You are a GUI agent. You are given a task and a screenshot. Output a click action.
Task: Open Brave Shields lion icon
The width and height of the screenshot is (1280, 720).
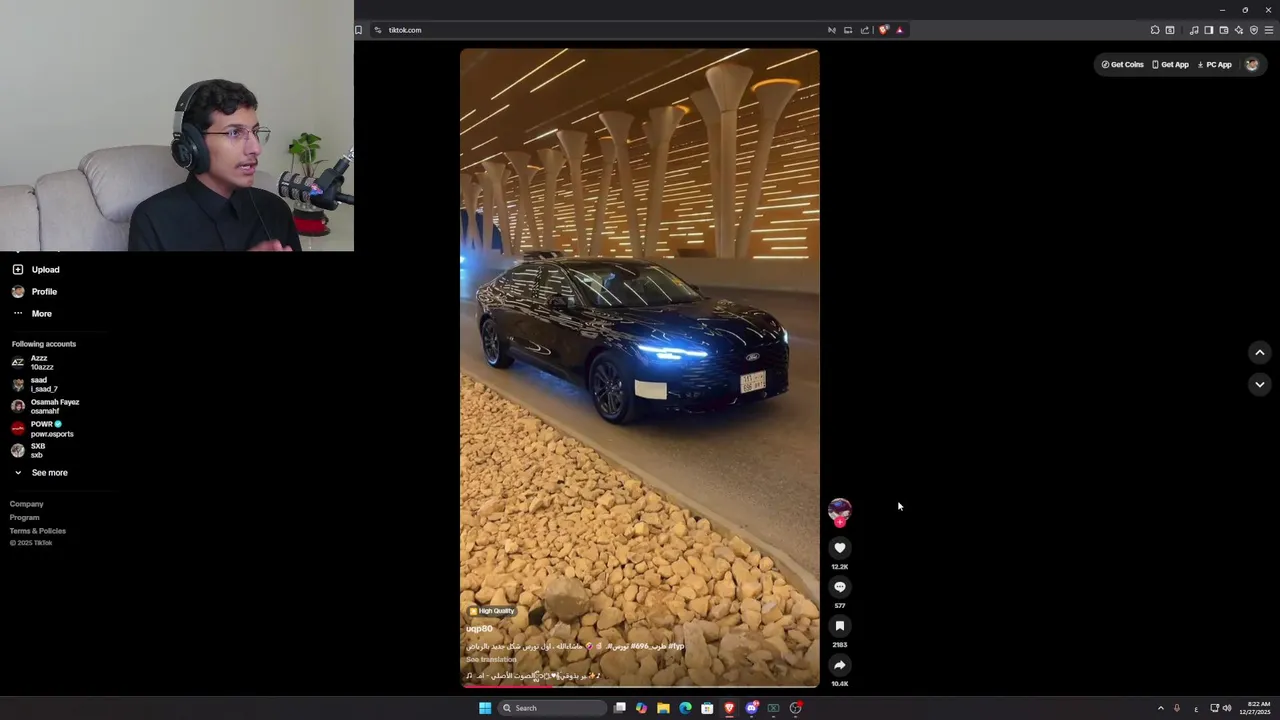pos(883,30)
